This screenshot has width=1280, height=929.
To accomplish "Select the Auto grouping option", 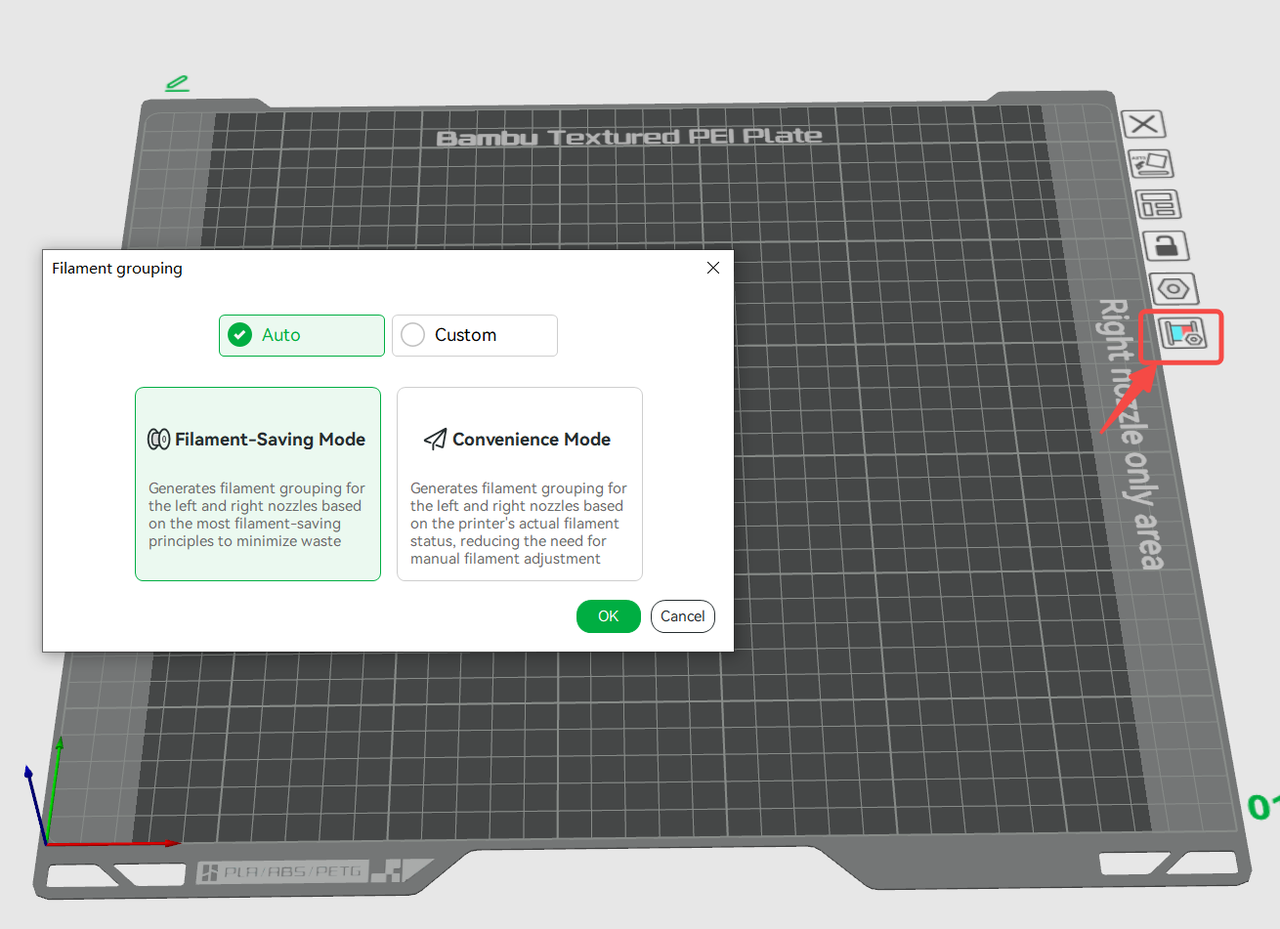I will pyautogui.click(x=302, y=335).
